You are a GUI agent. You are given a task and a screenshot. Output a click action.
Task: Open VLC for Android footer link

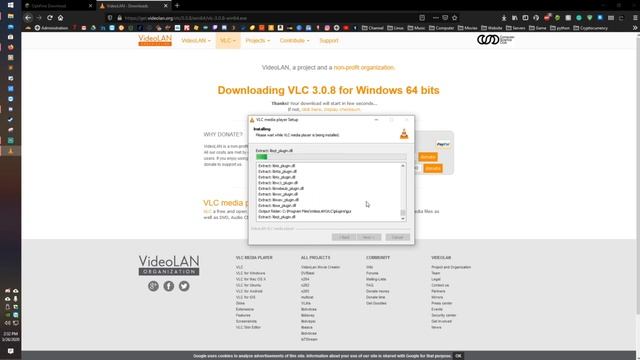[249, 291]
